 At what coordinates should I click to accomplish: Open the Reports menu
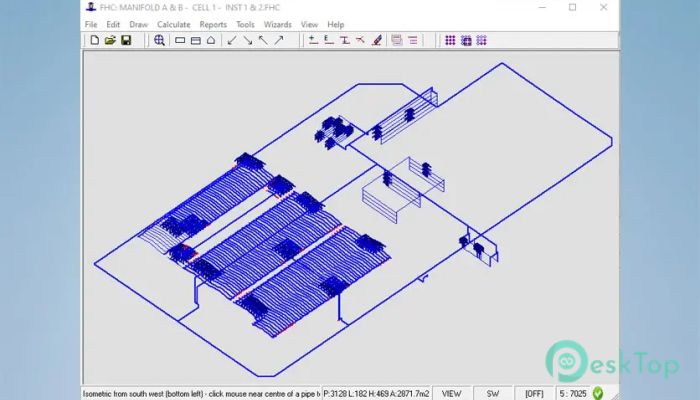pyautogui.click(x=213, y=24)
